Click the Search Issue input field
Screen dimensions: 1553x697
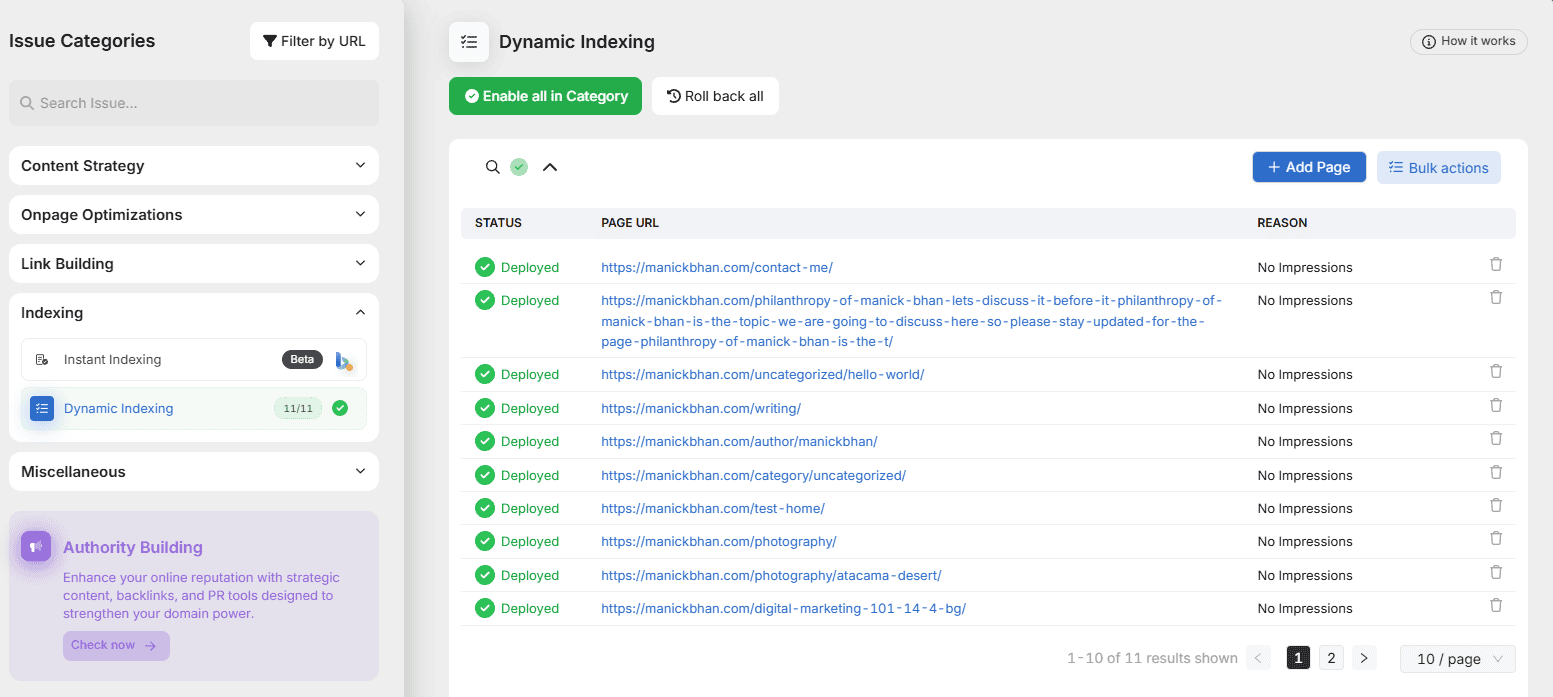[194, 103]
